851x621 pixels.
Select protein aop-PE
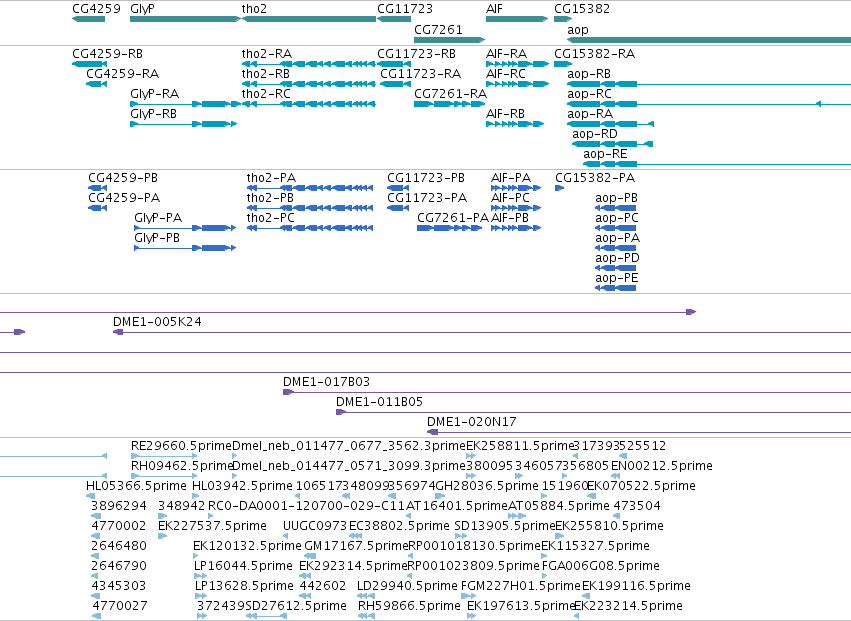pos(615,288)
